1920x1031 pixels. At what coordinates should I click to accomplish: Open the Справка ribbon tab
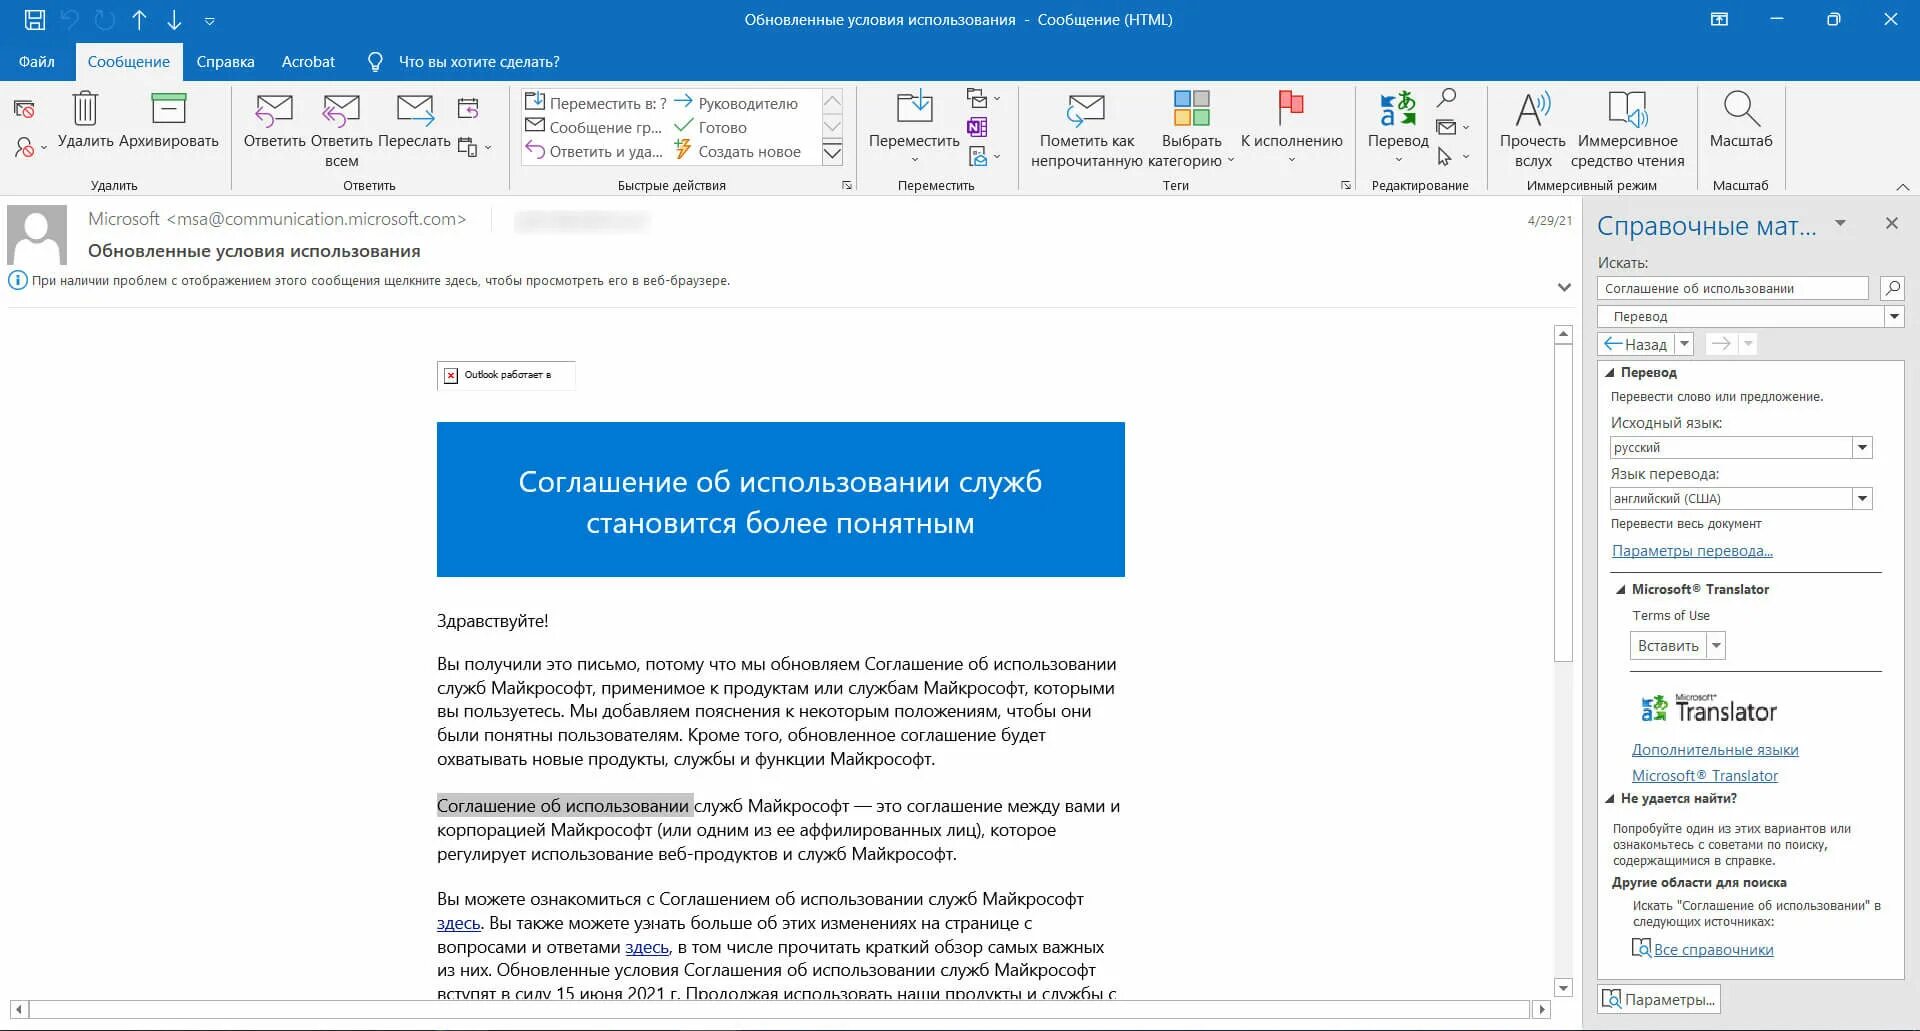pyautogui.click(x=225, y=62)
